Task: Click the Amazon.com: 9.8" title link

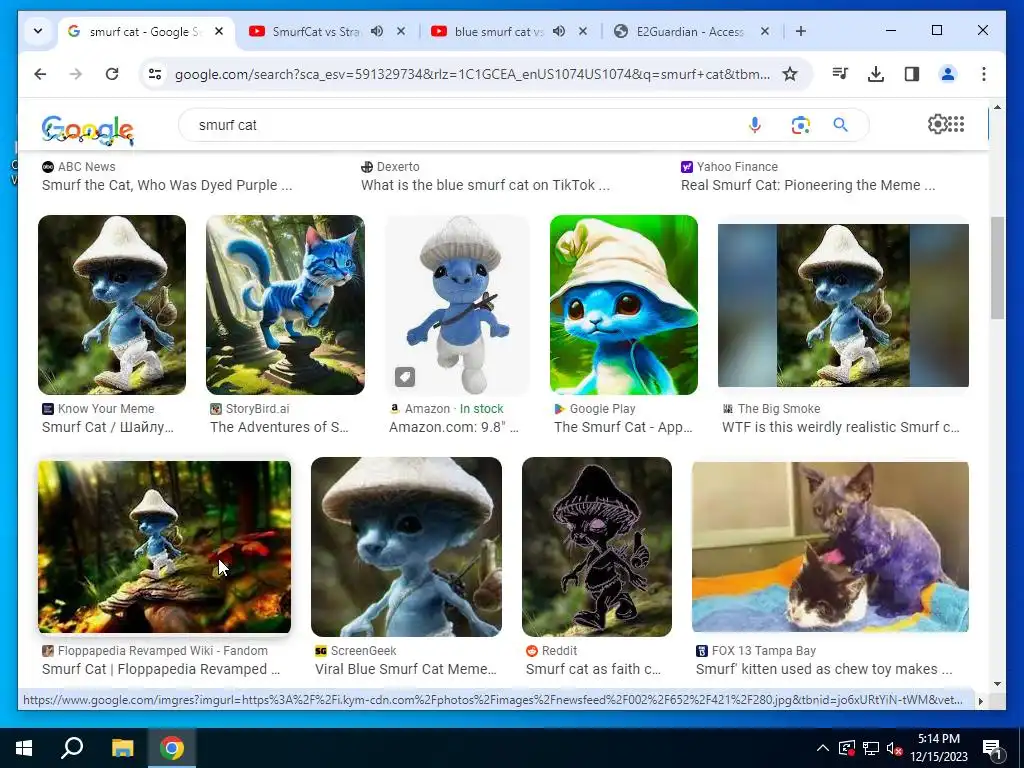Action: [454, 427]
